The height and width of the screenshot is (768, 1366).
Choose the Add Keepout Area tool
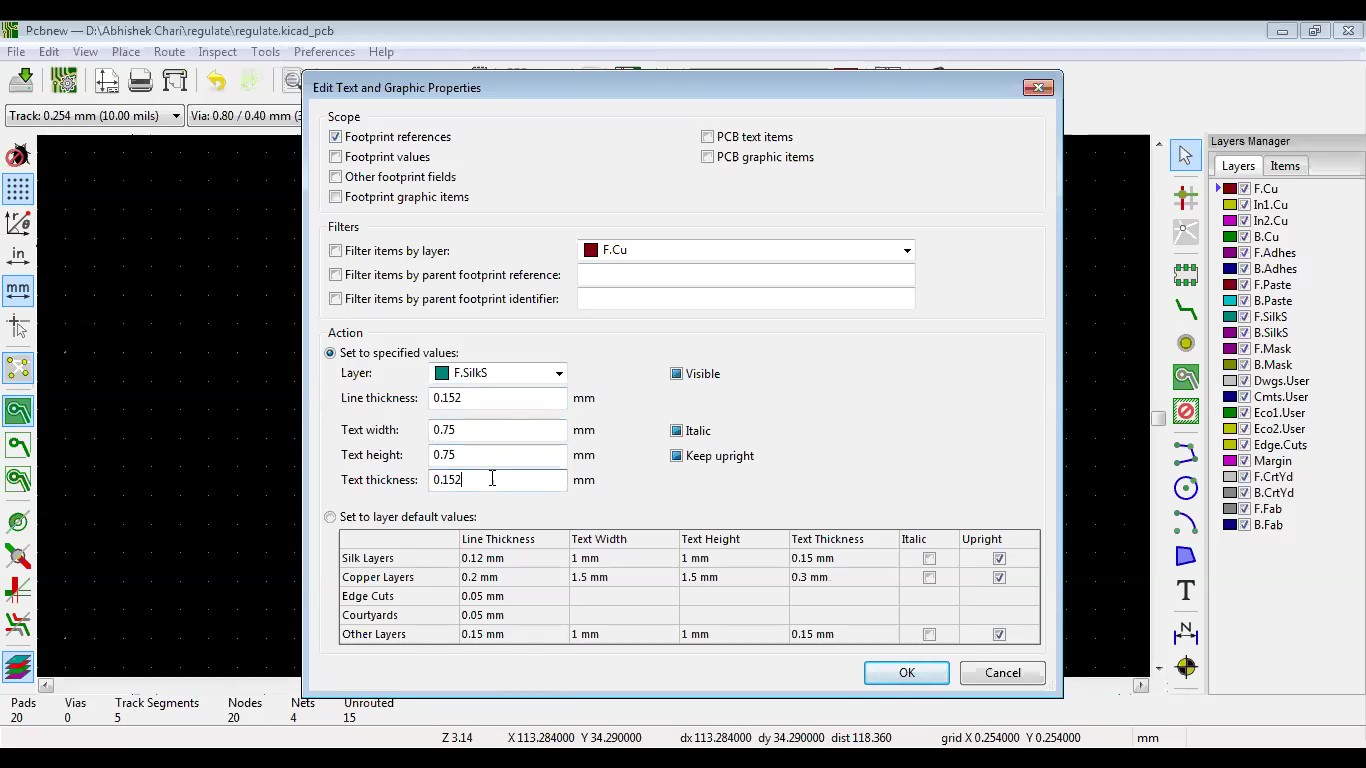(x=1185, y=411)
